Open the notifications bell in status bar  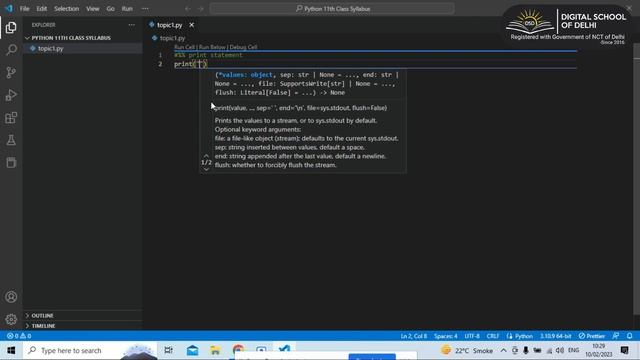(x=629, y=336)
